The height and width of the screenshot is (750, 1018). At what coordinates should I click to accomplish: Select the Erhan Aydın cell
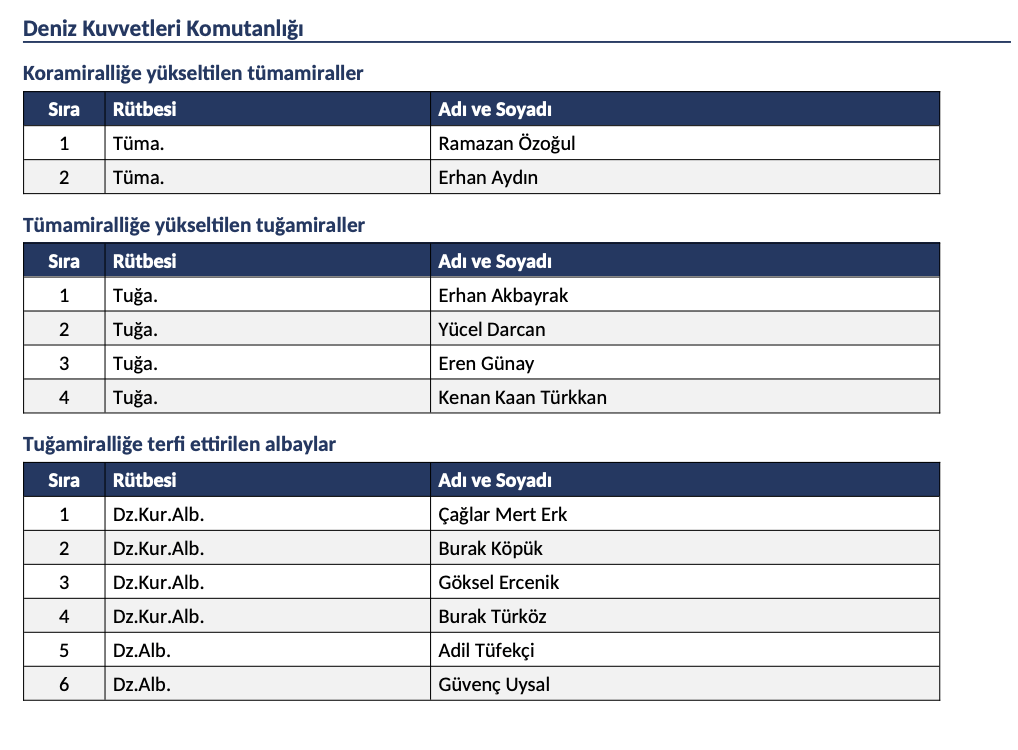coord(684,177)
